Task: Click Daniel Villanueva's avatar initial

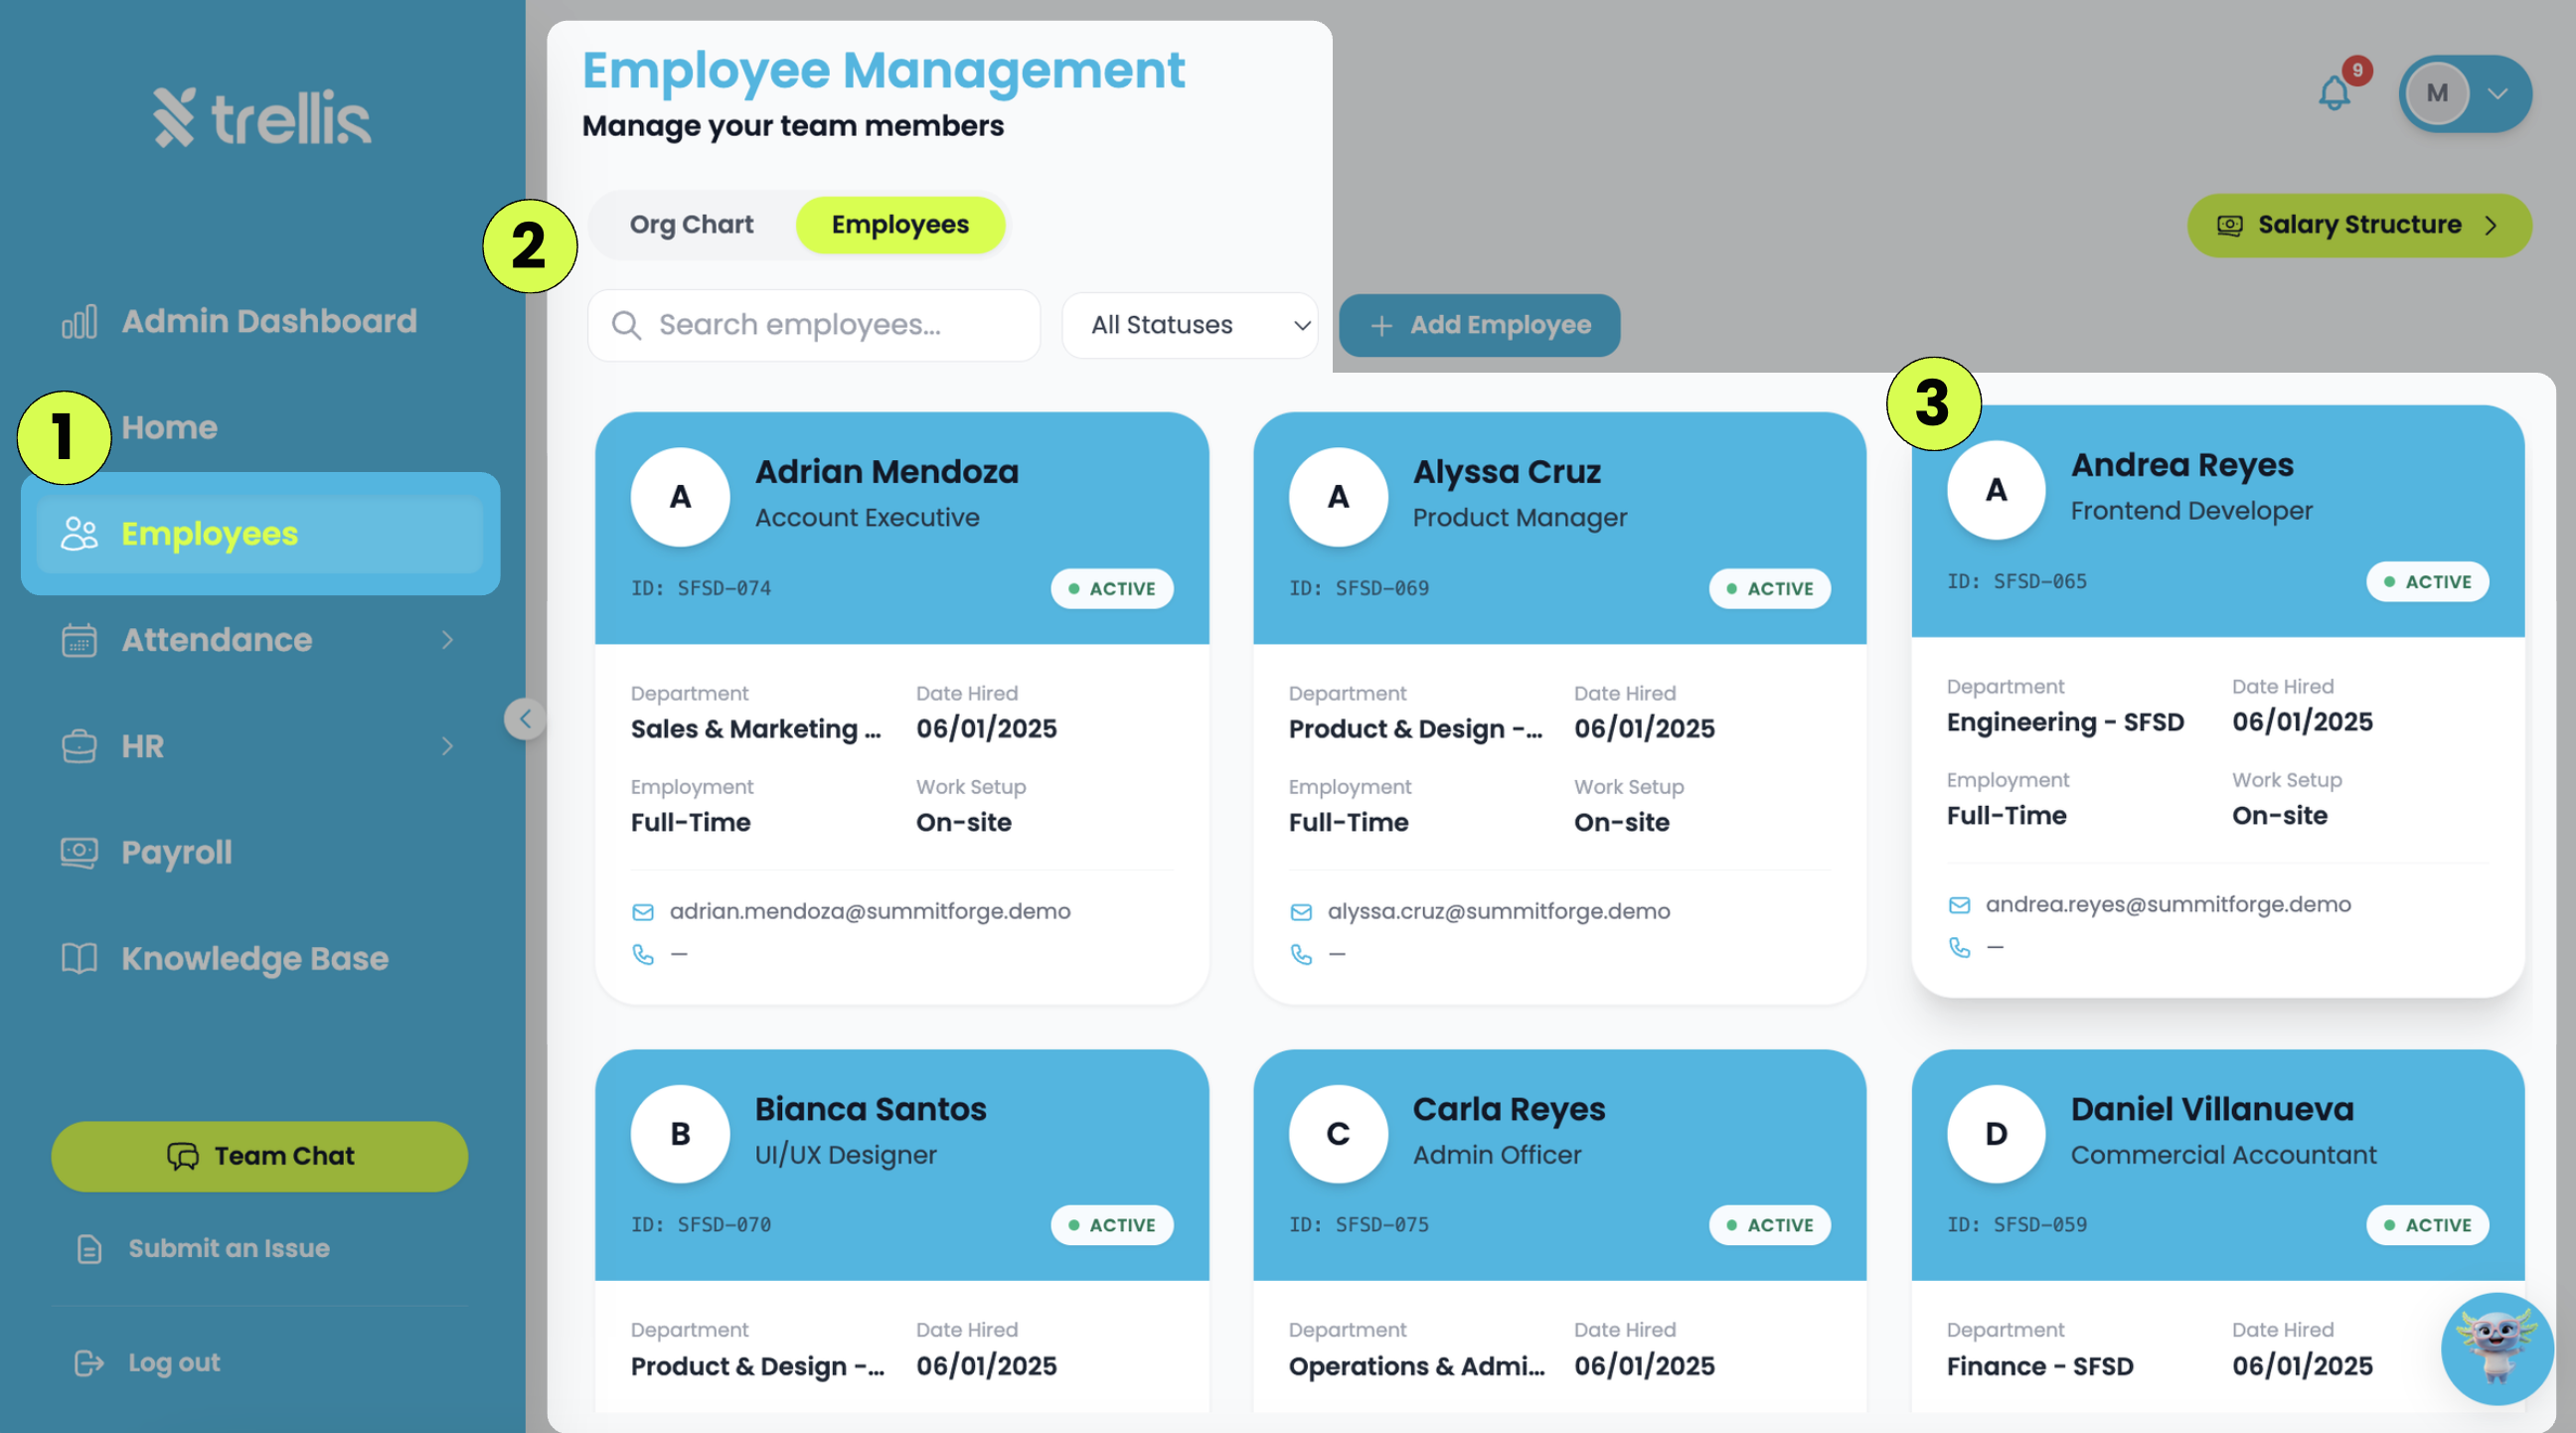Action: [1996, 1133]
